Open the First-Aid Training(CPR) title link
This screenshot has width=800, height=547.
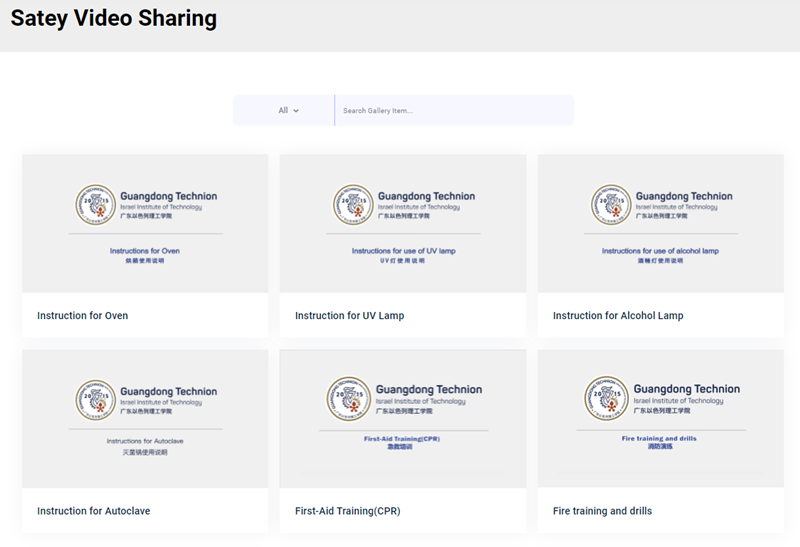pyautogui.click(x=348, y=511)
